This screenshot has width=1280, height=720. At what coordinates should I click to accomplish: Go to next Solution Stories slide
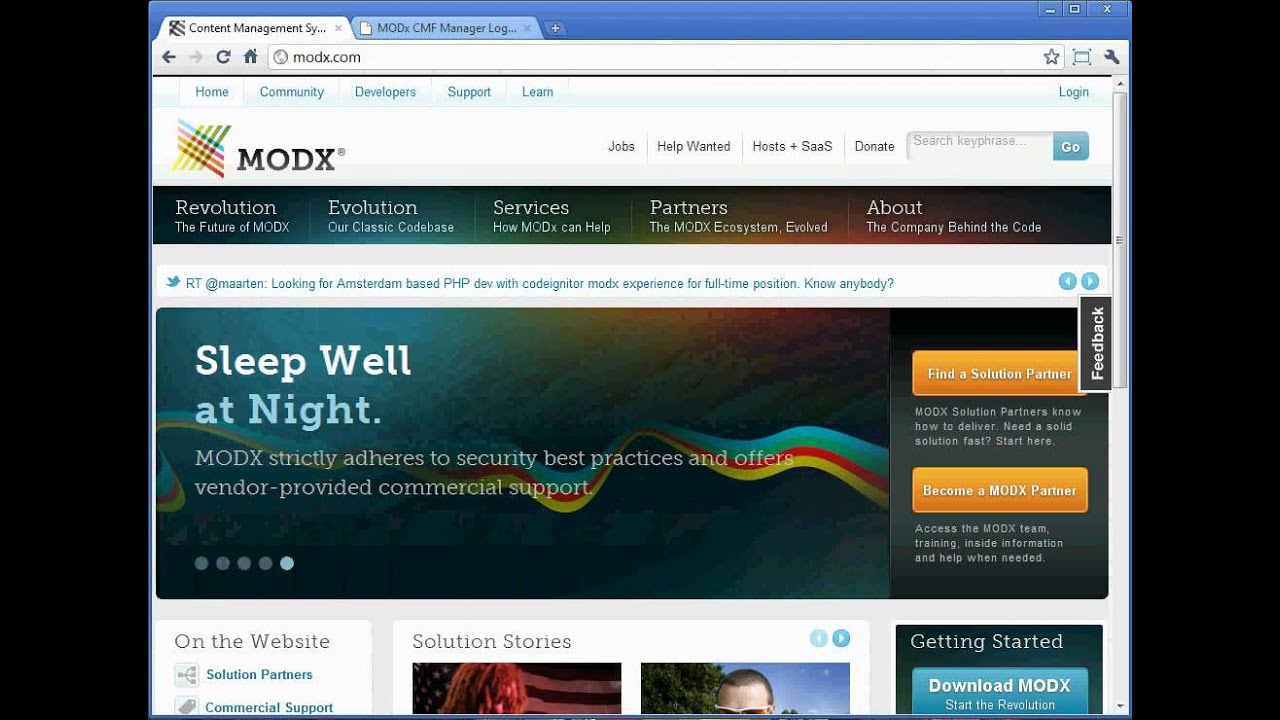841,638
